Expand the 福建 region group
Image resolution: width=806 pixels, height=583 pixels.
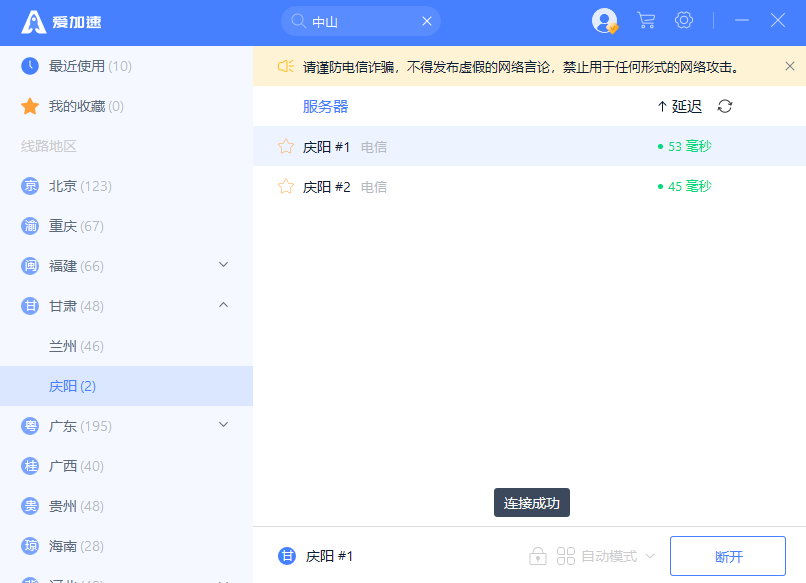pos(224,265)
